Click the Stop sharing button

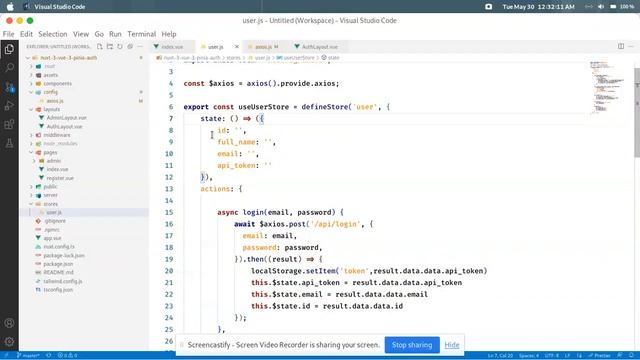(x=412, y=345)
